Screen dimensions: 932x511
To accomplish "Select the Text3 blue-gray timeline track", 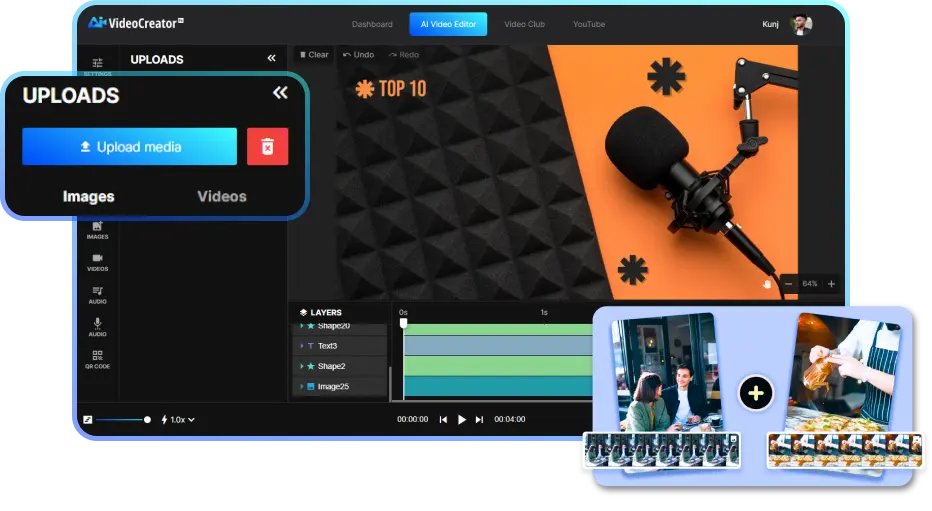I will [498, 346].
